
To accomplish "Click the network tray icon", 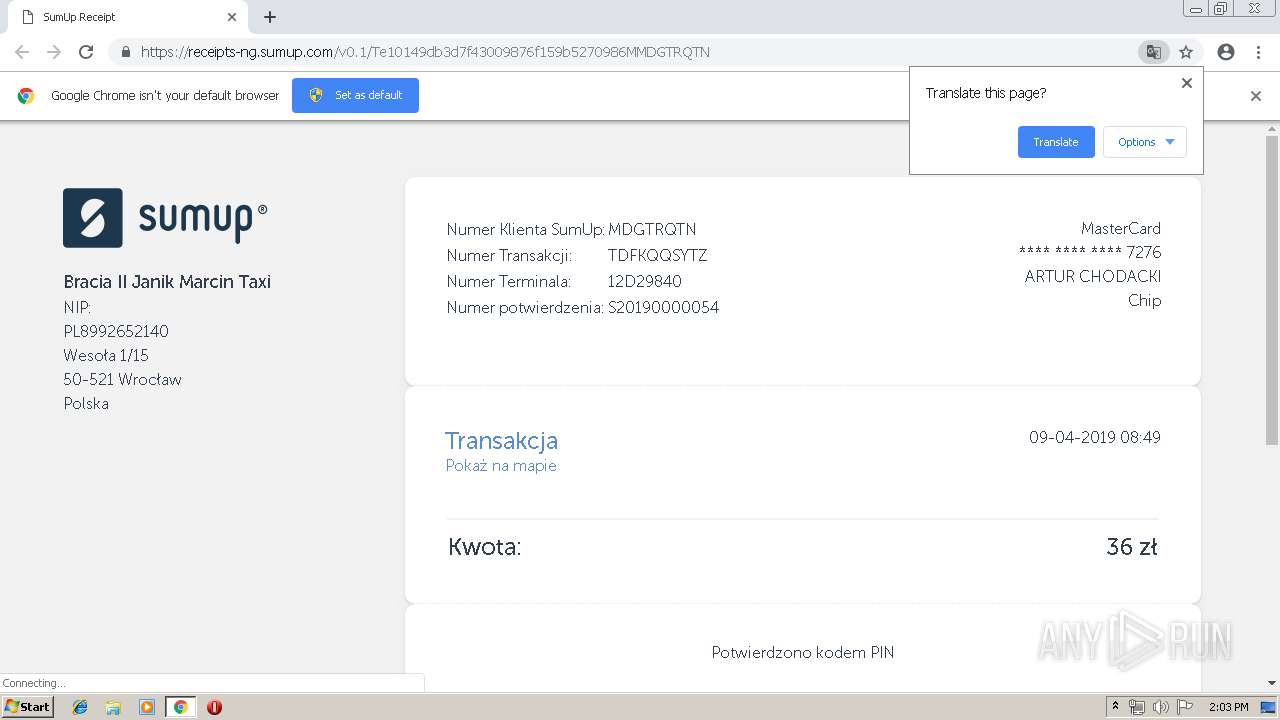I will [1137, 707].
